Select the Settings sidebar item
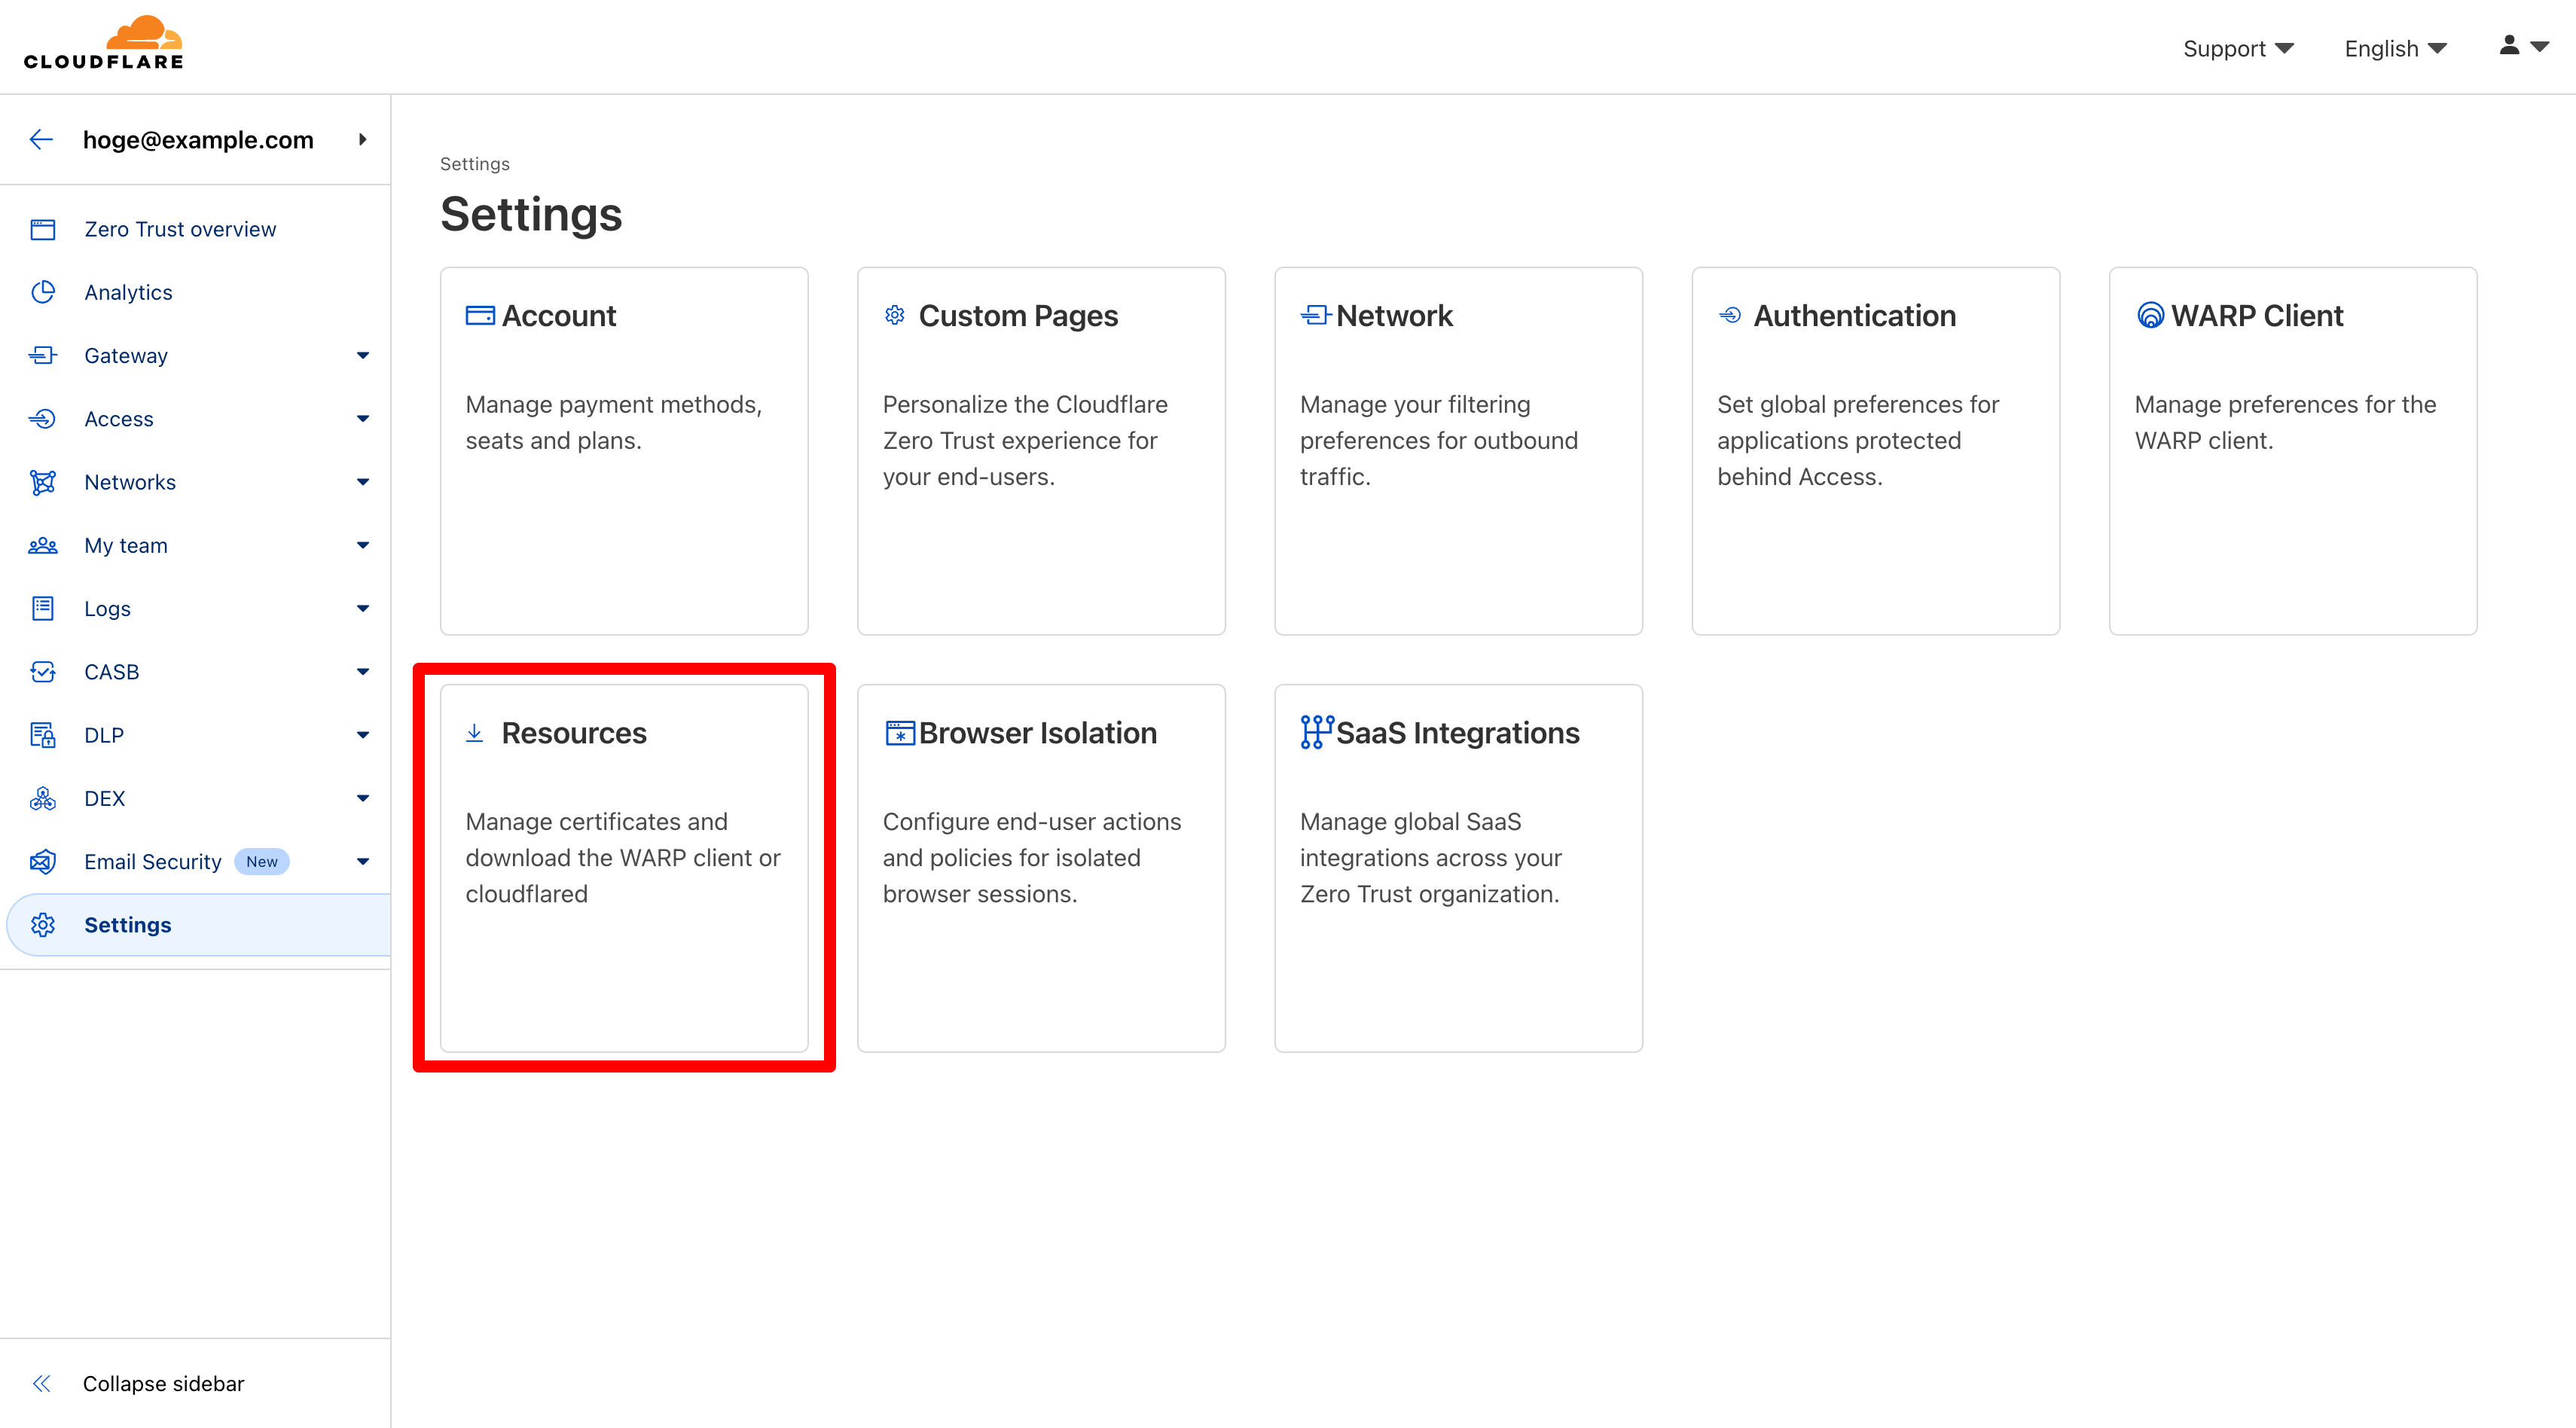Image resolution: width=2576 pixels, height=1428 pixels. click(x=128, y=925)
